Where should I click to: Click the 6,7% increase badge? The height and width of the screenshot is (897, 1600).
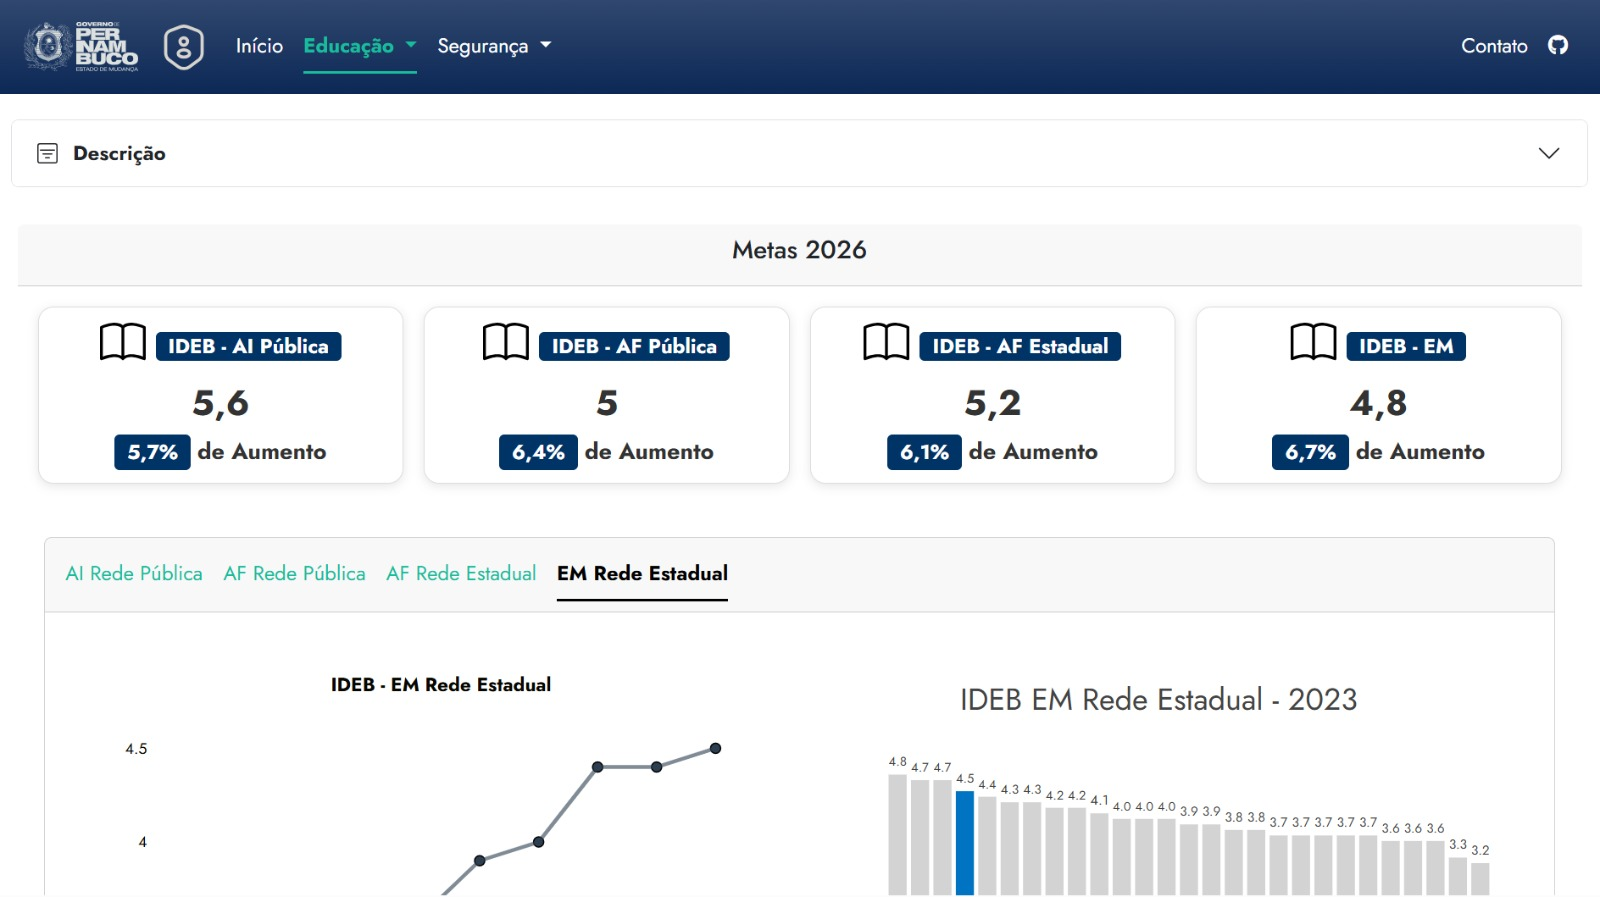coord(1310,452)
